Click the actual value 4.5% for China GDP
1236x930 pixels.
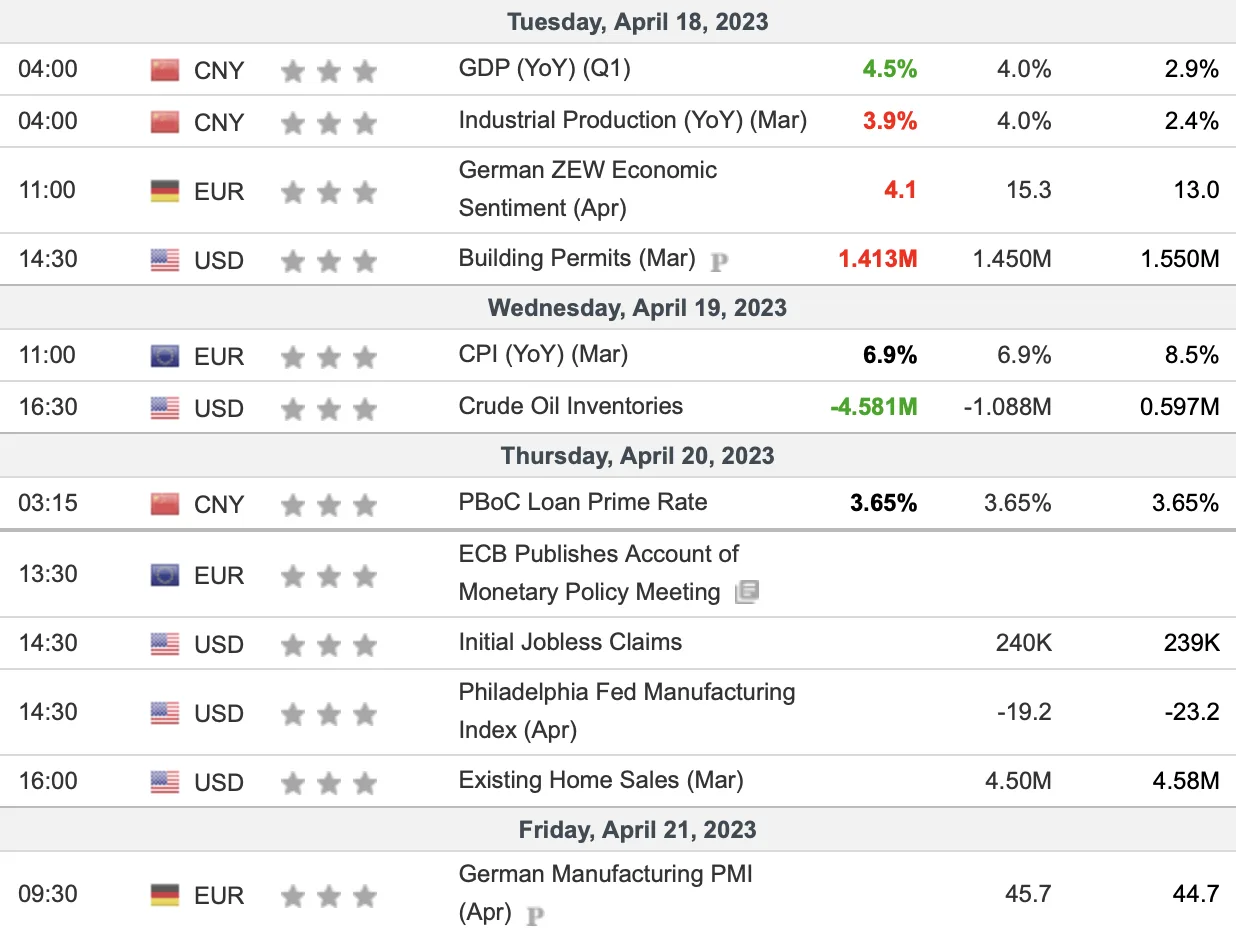coord(890,69)
